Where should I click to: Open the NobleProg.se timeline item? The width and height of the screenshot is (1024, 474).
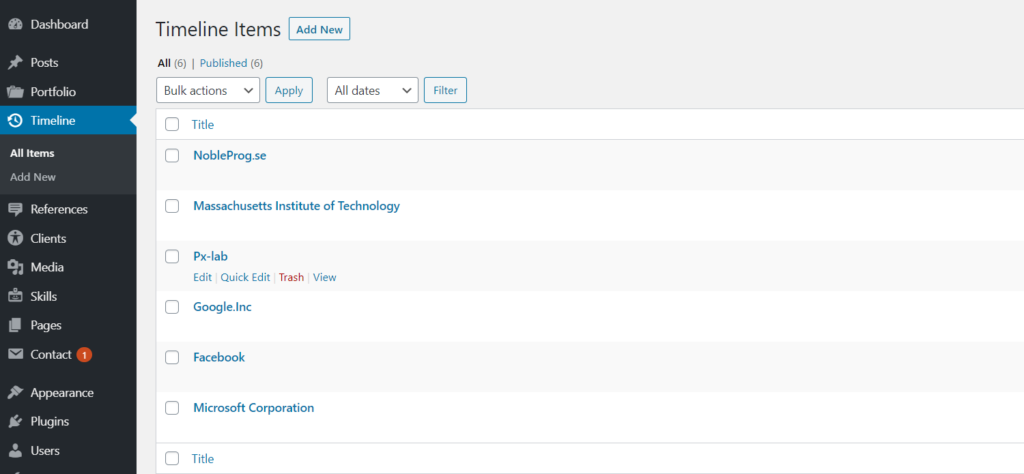pos(230,156)
